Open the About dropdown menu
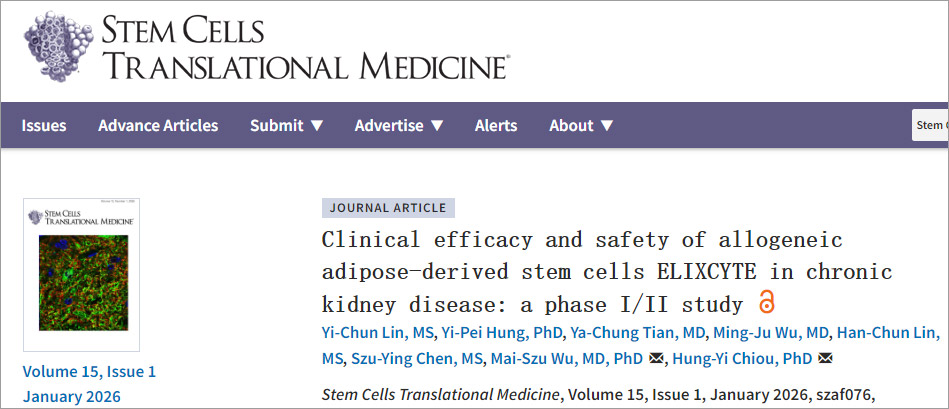Viewport: 949px width, 409px height. click(x=581, y=125)
